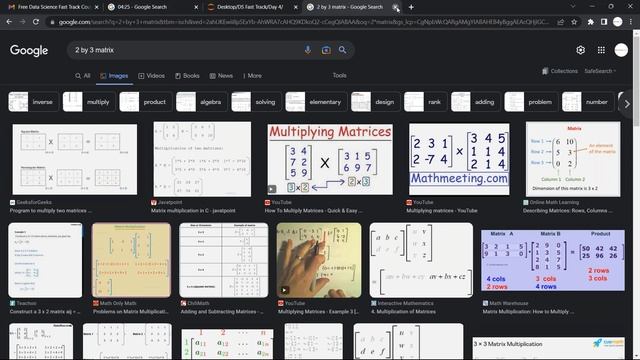The image size is (640, 360).
Task: Filter by the elementary chip
Action: point(316,102)
